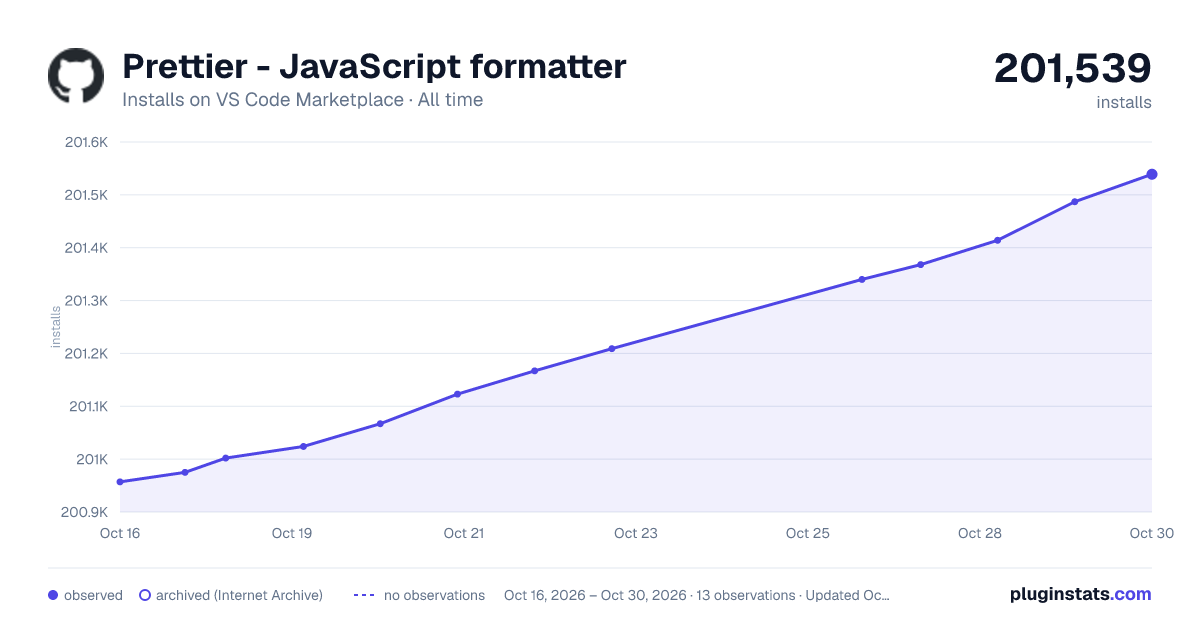Click the no observations dashed legend marker
1200x630 pixels.
(x=364, y=595)
